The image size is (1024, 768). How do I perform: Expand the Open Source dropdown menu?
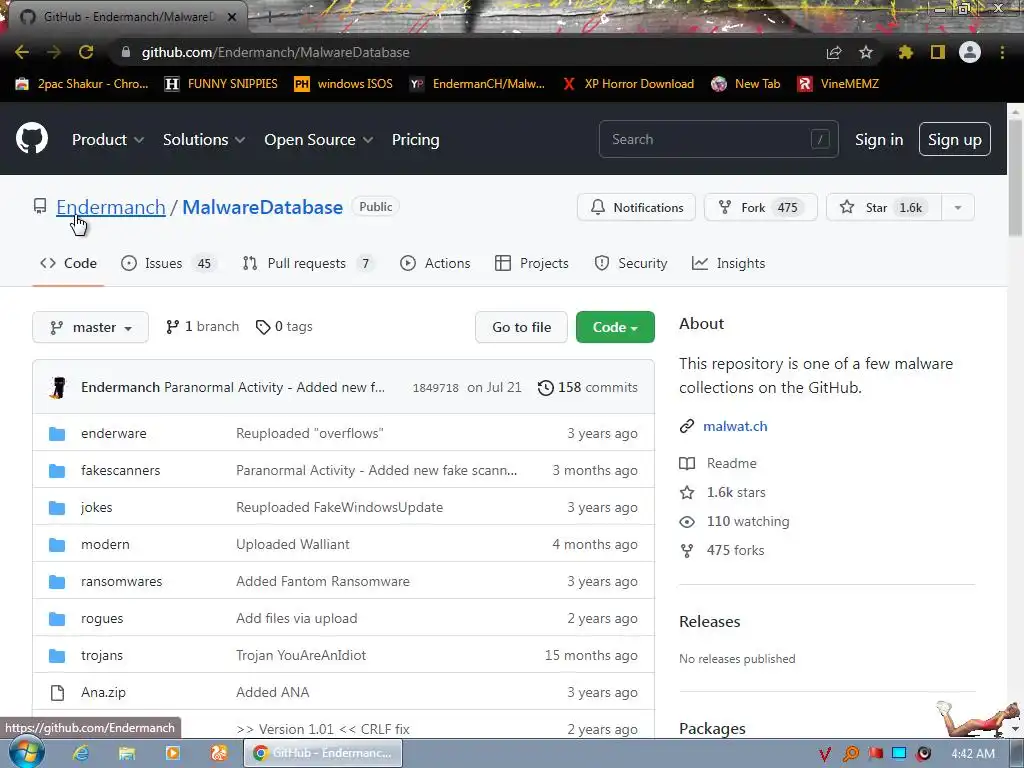click(x=319, y=140)
